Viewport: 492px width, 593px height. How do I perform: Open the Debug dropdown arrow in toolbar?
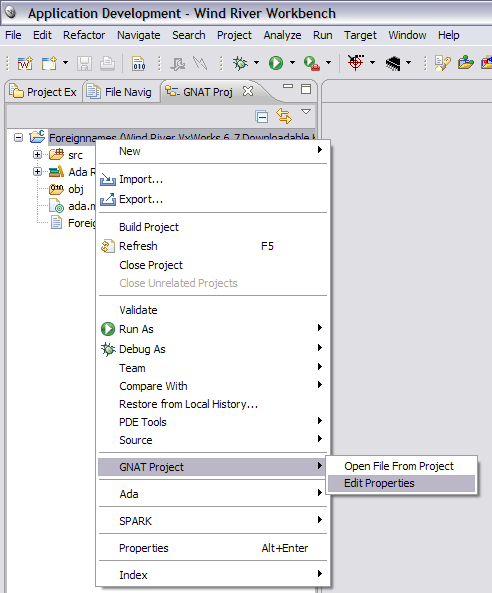tap(256, 62)
